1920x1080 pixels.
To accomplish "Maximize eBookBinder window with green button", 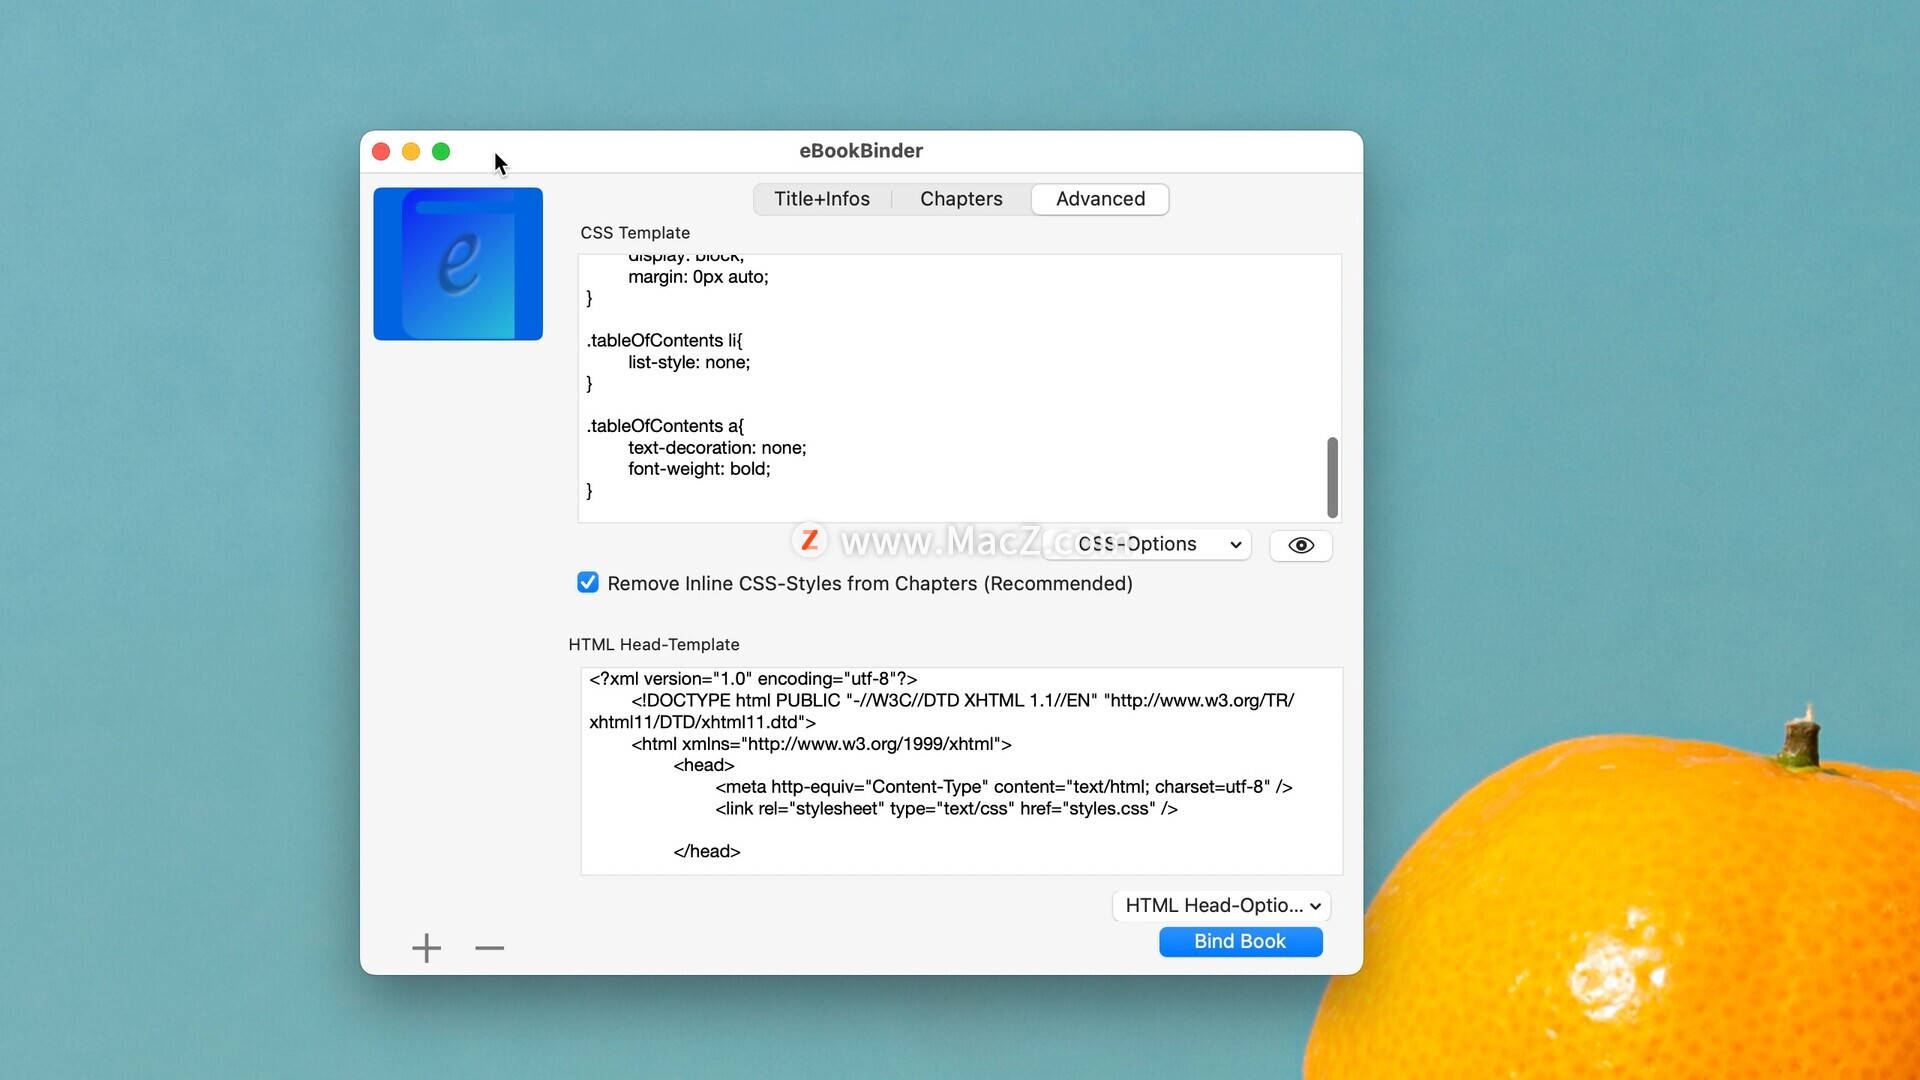I will [x=441, y=151].
